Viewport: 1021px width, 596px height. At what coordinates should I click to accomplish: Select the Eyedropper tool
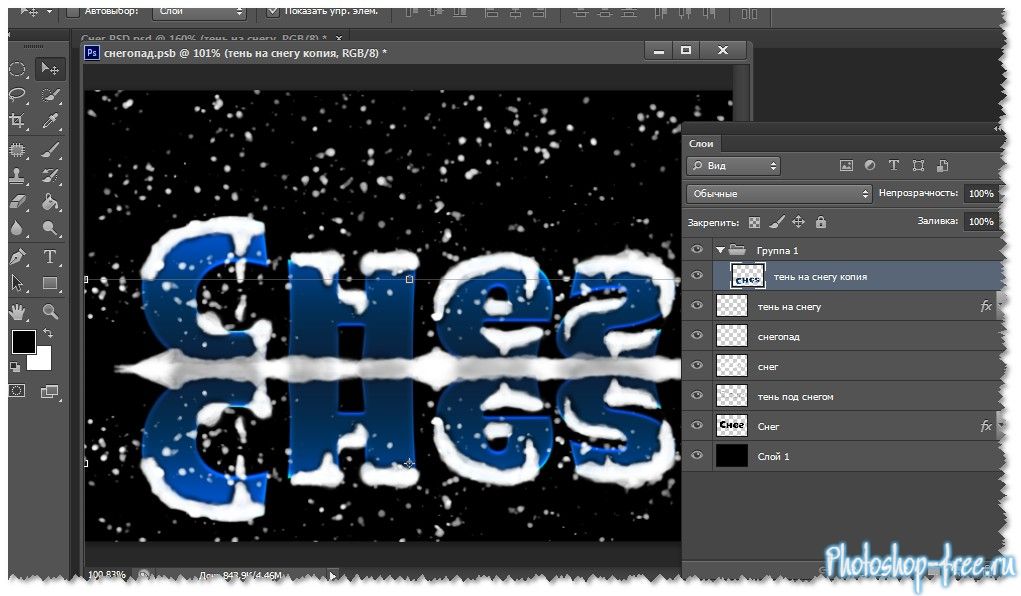pos(50,121)
